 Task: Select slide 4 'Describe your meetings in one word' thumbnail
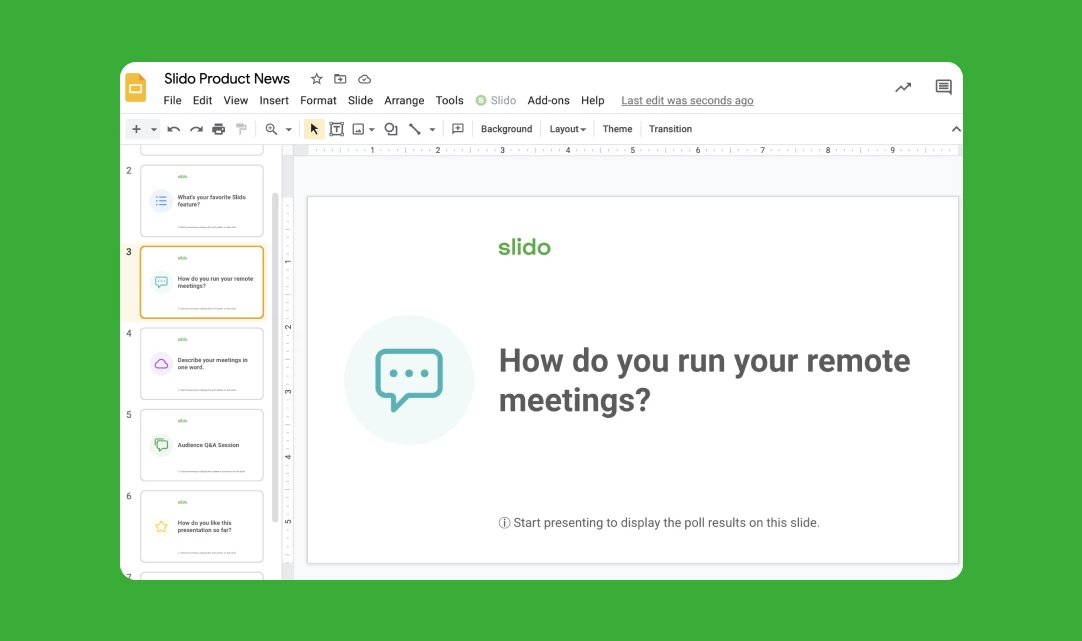pos(201,364)
